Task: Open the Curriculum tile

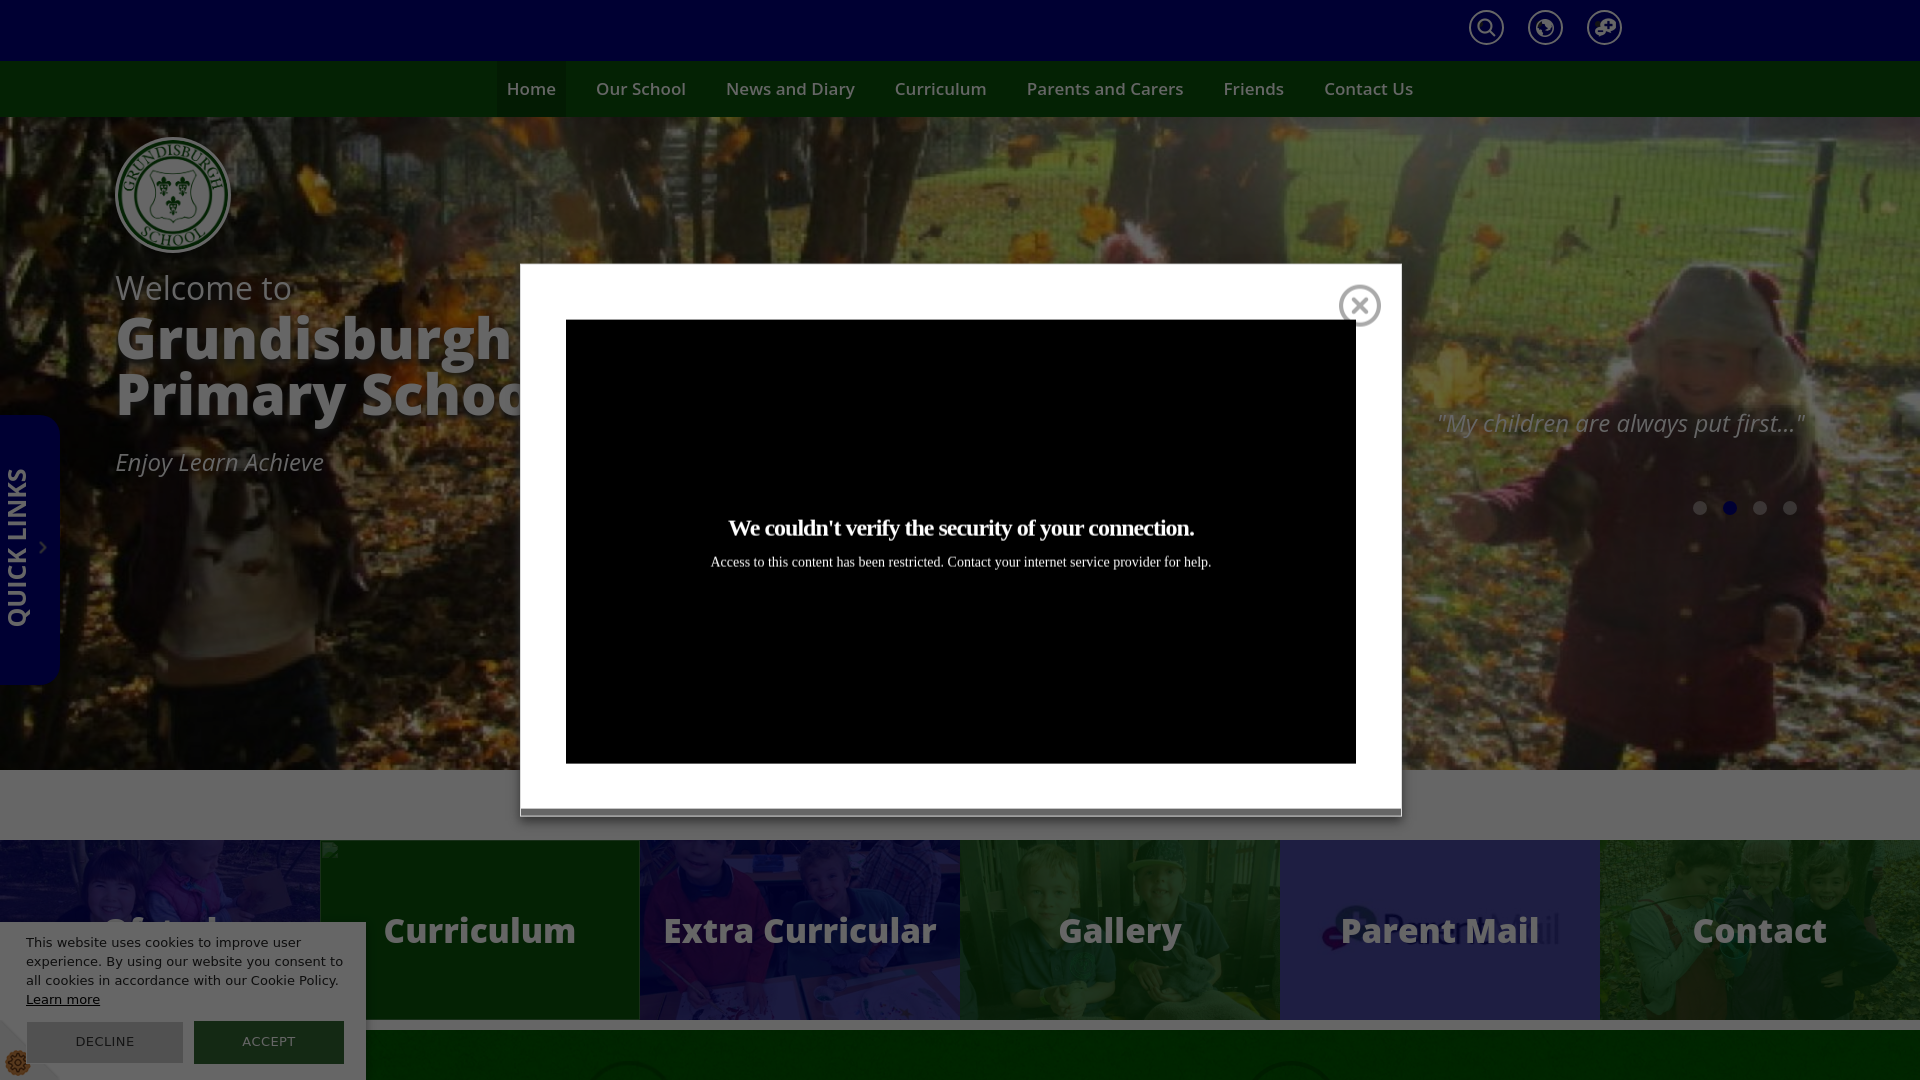Action: coord(480,930)
